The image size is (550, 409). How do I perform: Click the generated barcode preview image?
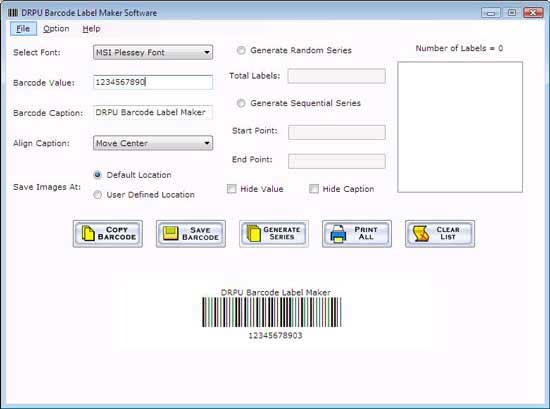271,312
